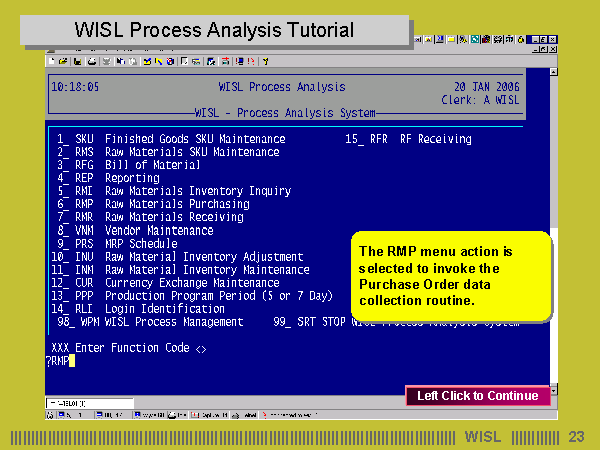Click the blue monitor icon with red mark
Screen dimensions: 600x450
click(x=240, y=61)
